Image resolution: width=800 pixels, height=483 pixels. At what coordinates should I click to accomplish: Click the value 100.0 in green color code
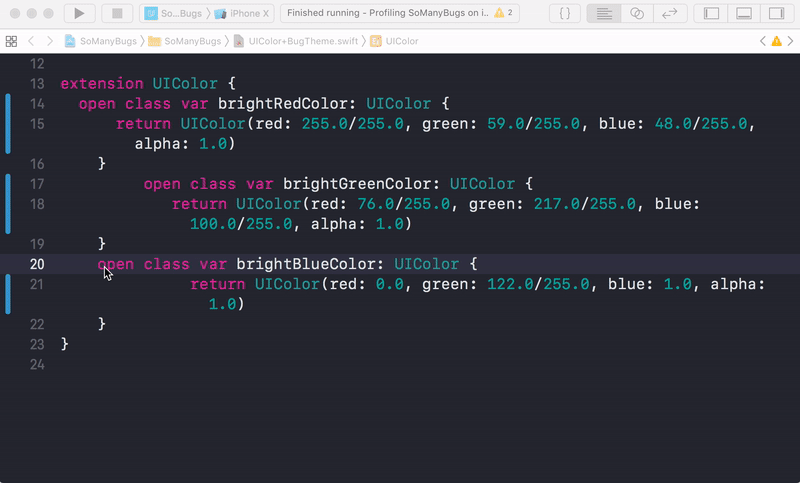pos(213,224)
